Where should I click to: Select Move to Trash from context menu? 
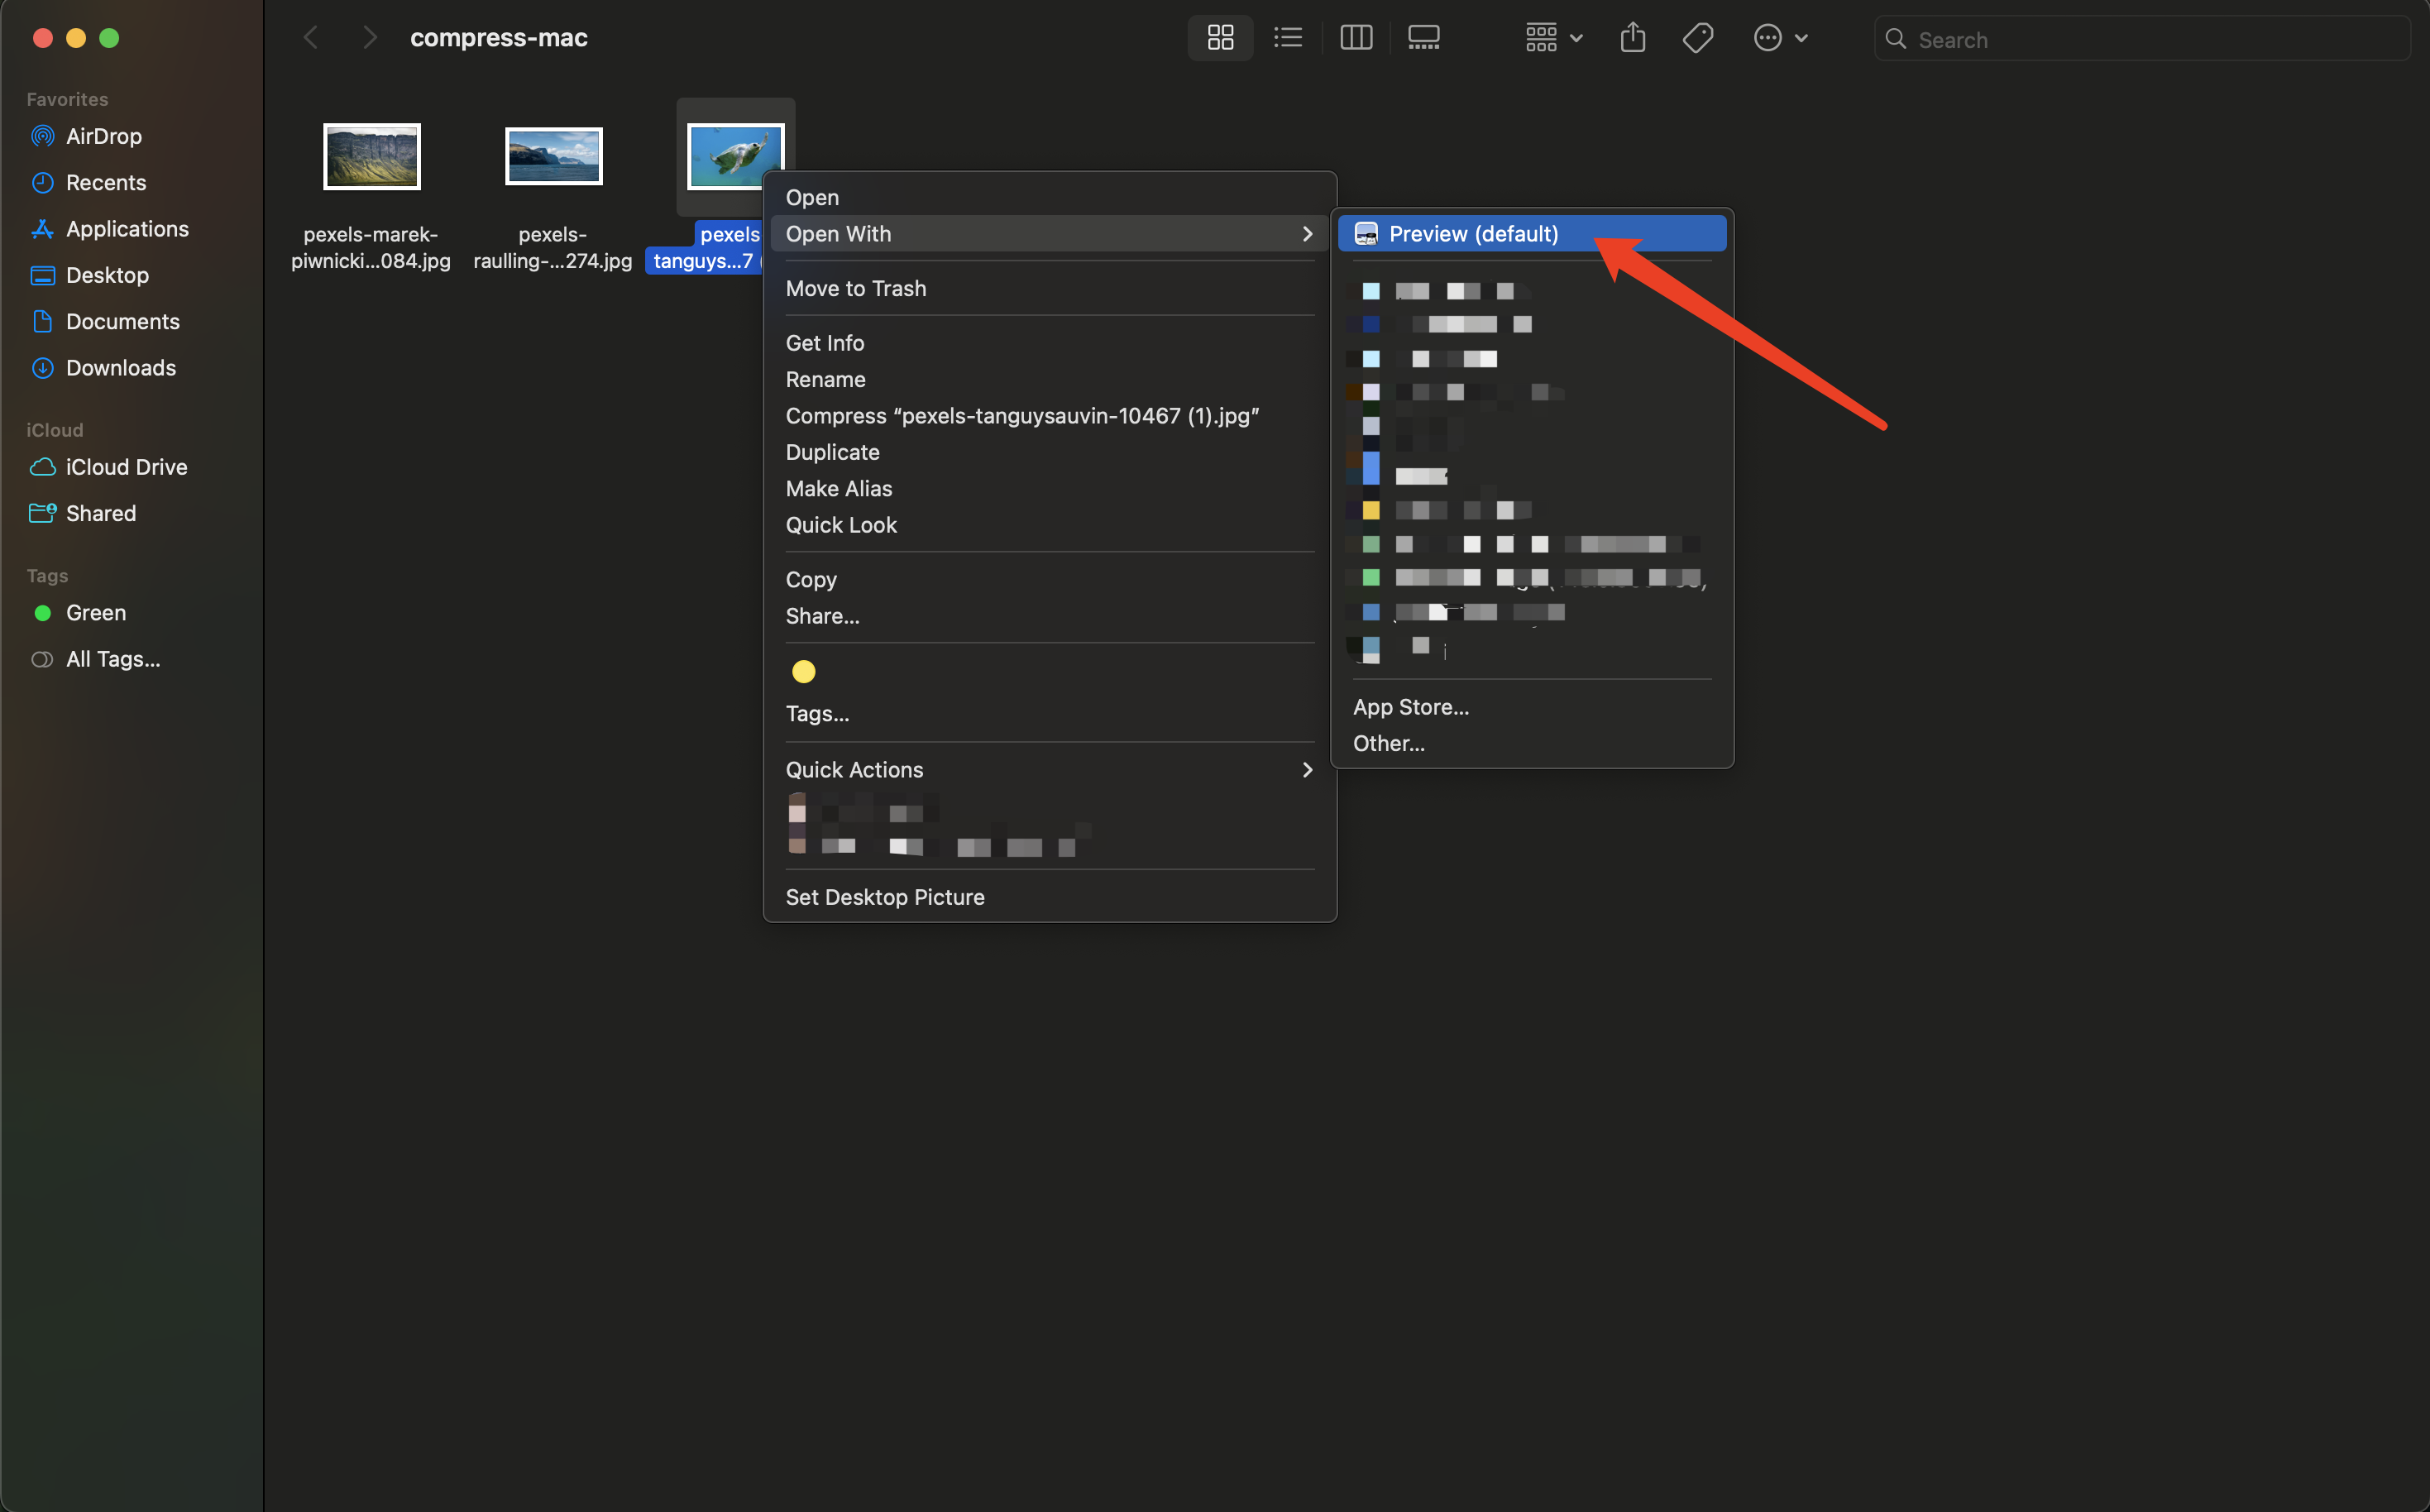coord(855,288)
